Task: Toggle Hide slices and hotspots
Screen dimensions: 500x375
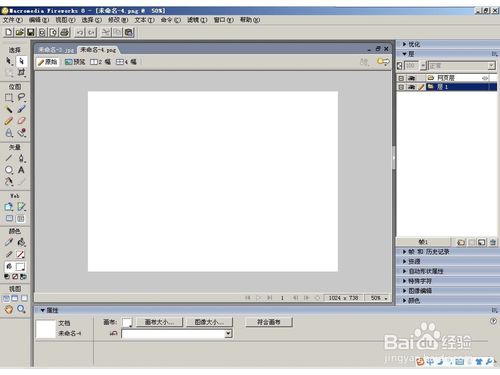Action: (9, 219)
